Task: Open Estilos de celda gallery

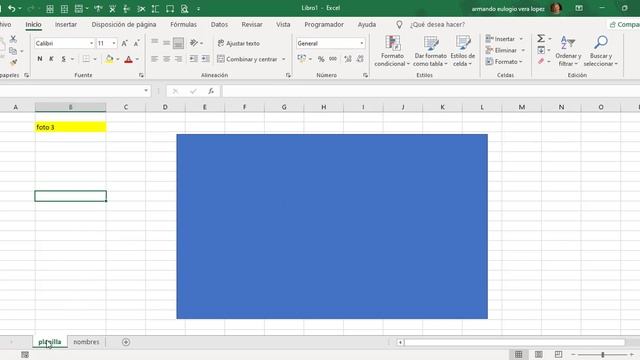Action: tap(462, 51)
